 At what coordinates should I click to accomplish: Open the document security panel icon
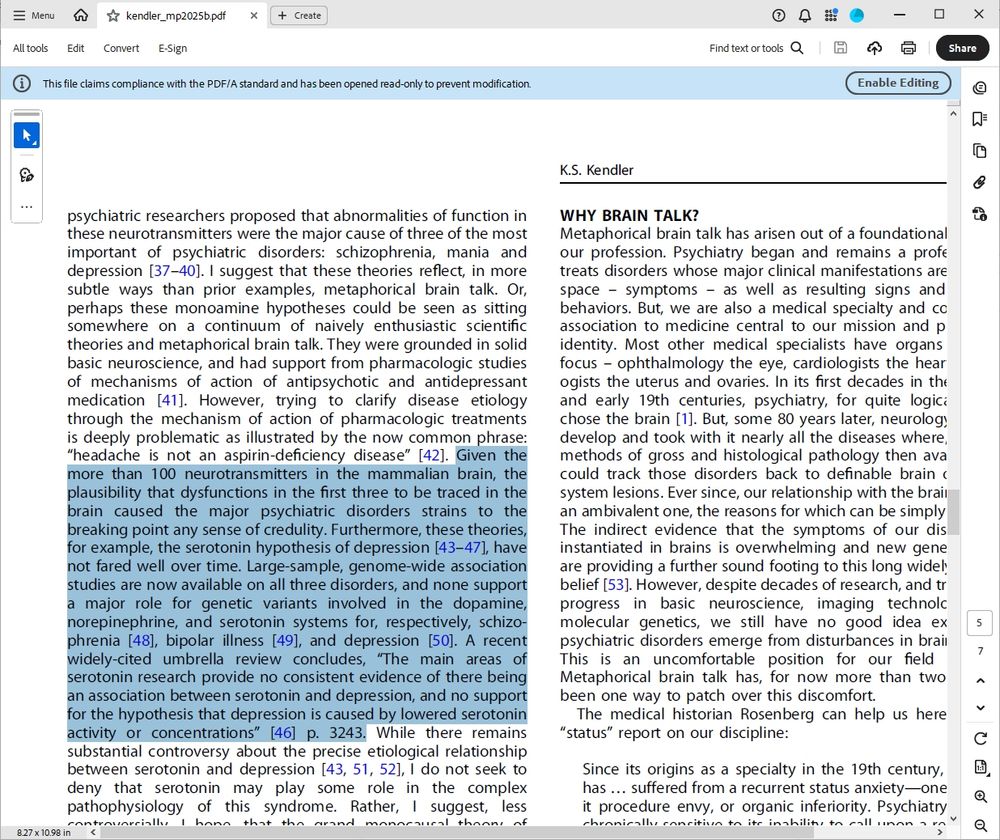coord(980,214)
